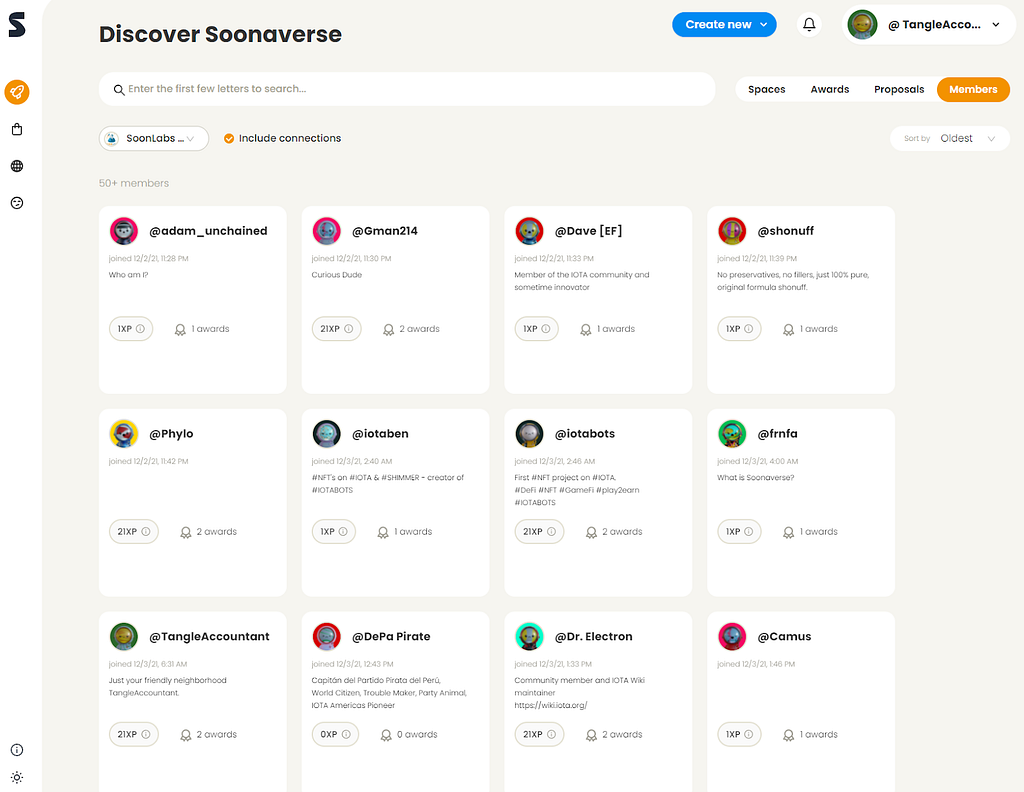Open notifications bell icon
1024x792 pixels.
[x=809, y=25]
